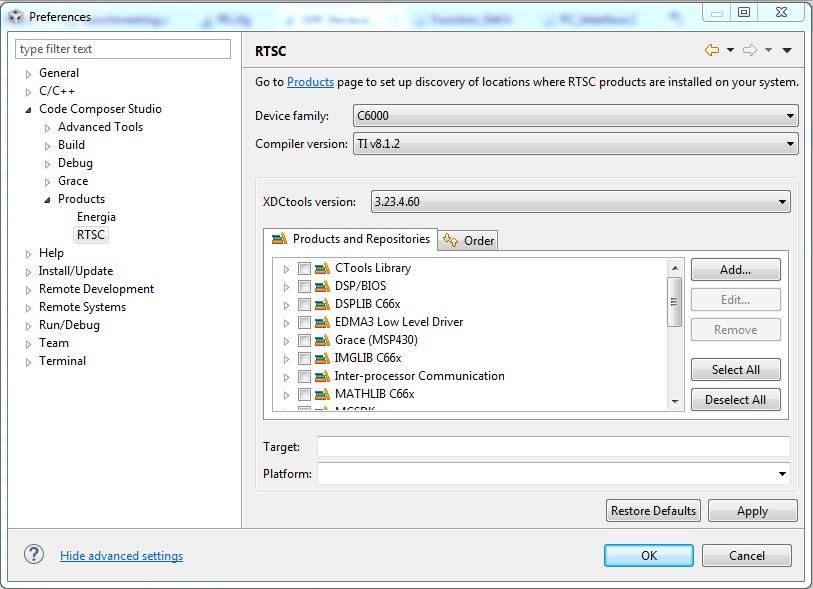
Task: Enable the MATHLIB C66x checkbox
Action: 304,395
